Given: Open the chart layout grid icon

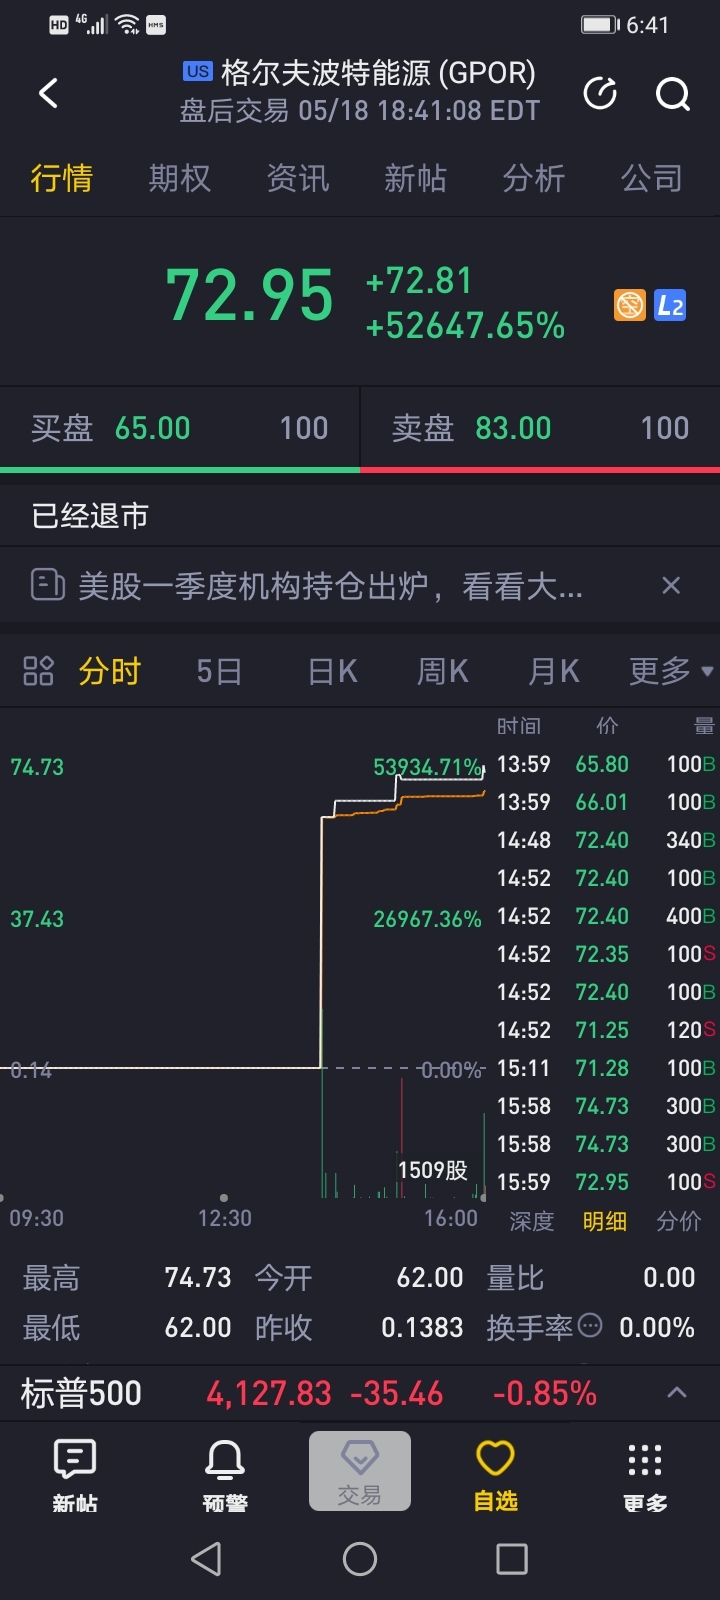Looking at the screenshot, I should tap(38, 671).
